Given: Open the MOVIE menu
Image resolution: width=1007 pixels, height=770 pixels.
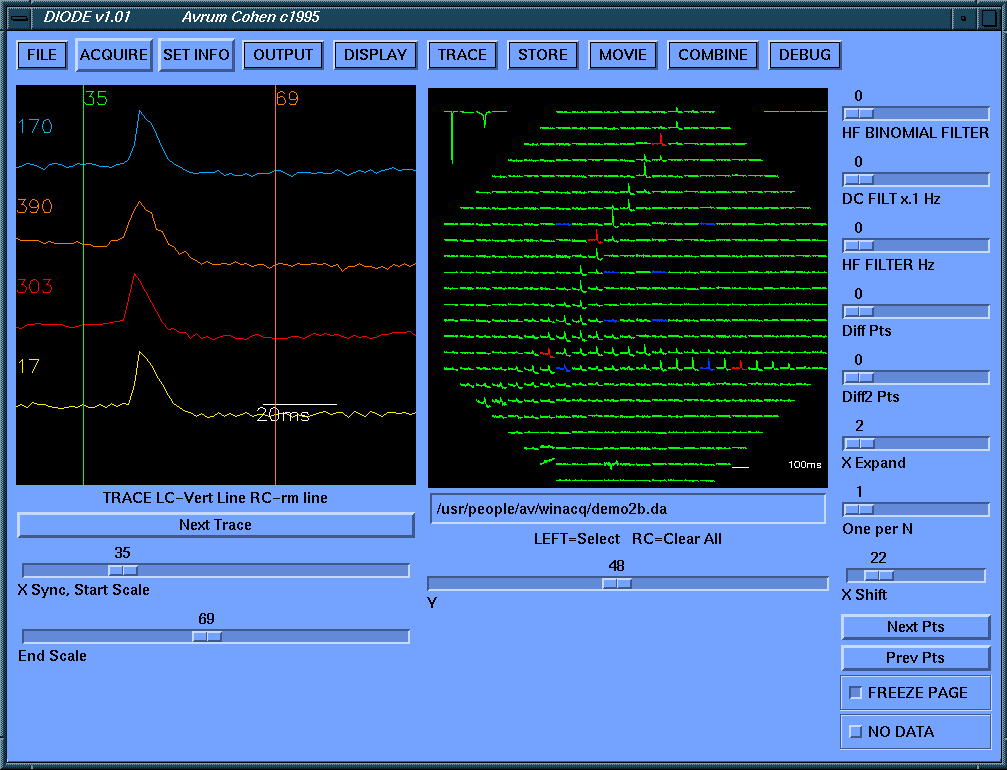Looking at the screenshot, I should 623,55.
